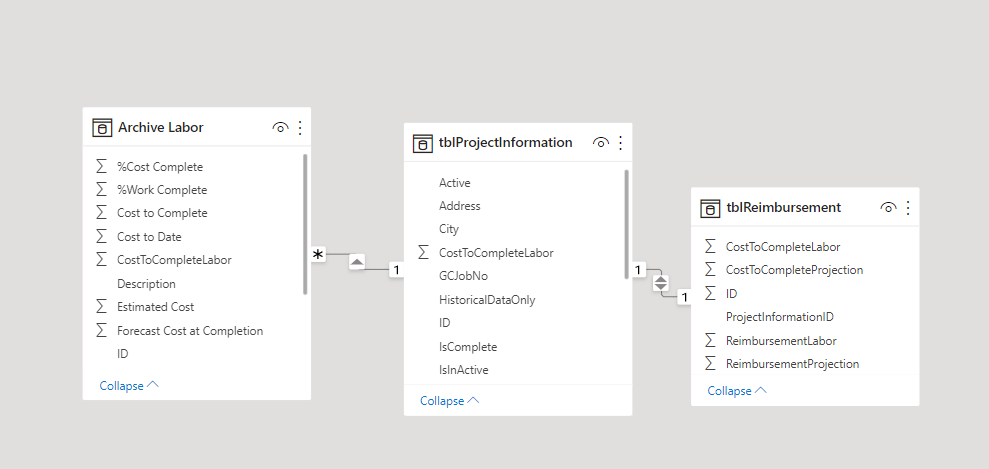Collapse the tblProjectInformation table
989x469 pixels.
tap(450, 401)
